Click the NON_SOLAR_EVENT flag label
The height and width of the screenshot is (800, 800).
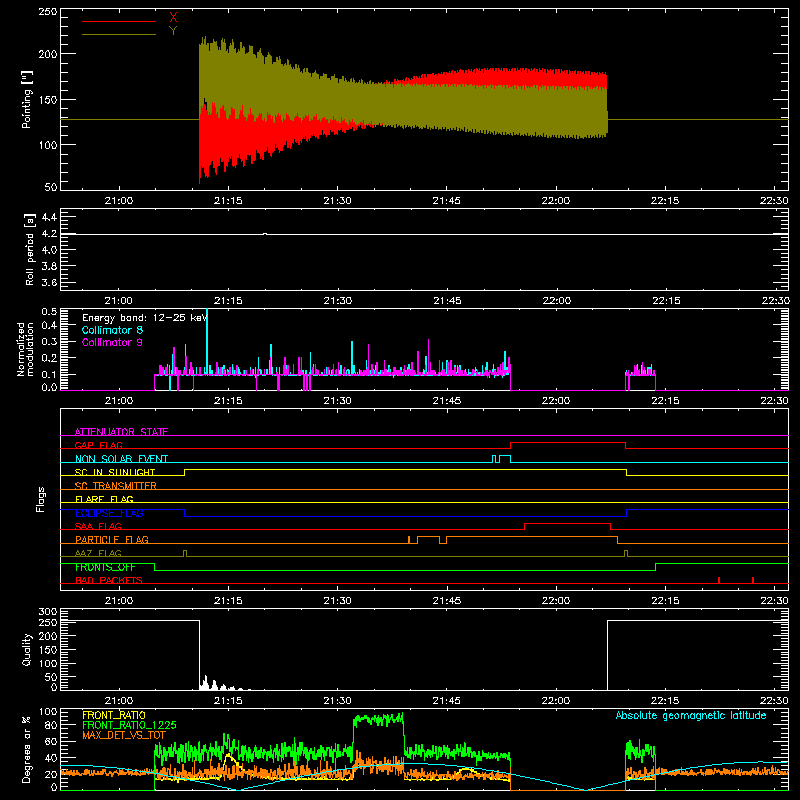[121, 459]
